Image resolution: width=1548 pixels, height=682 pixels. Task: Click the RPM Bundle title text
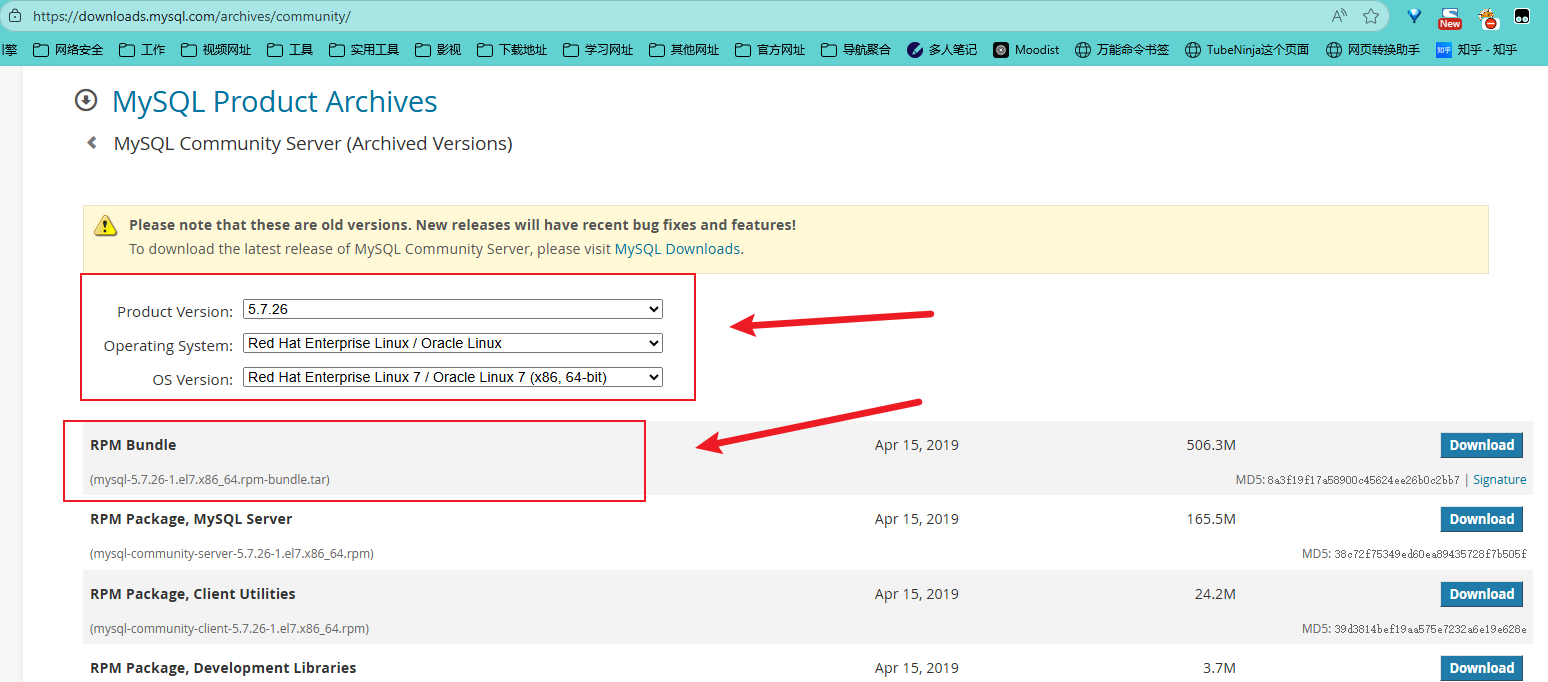[x=133, y=445]
